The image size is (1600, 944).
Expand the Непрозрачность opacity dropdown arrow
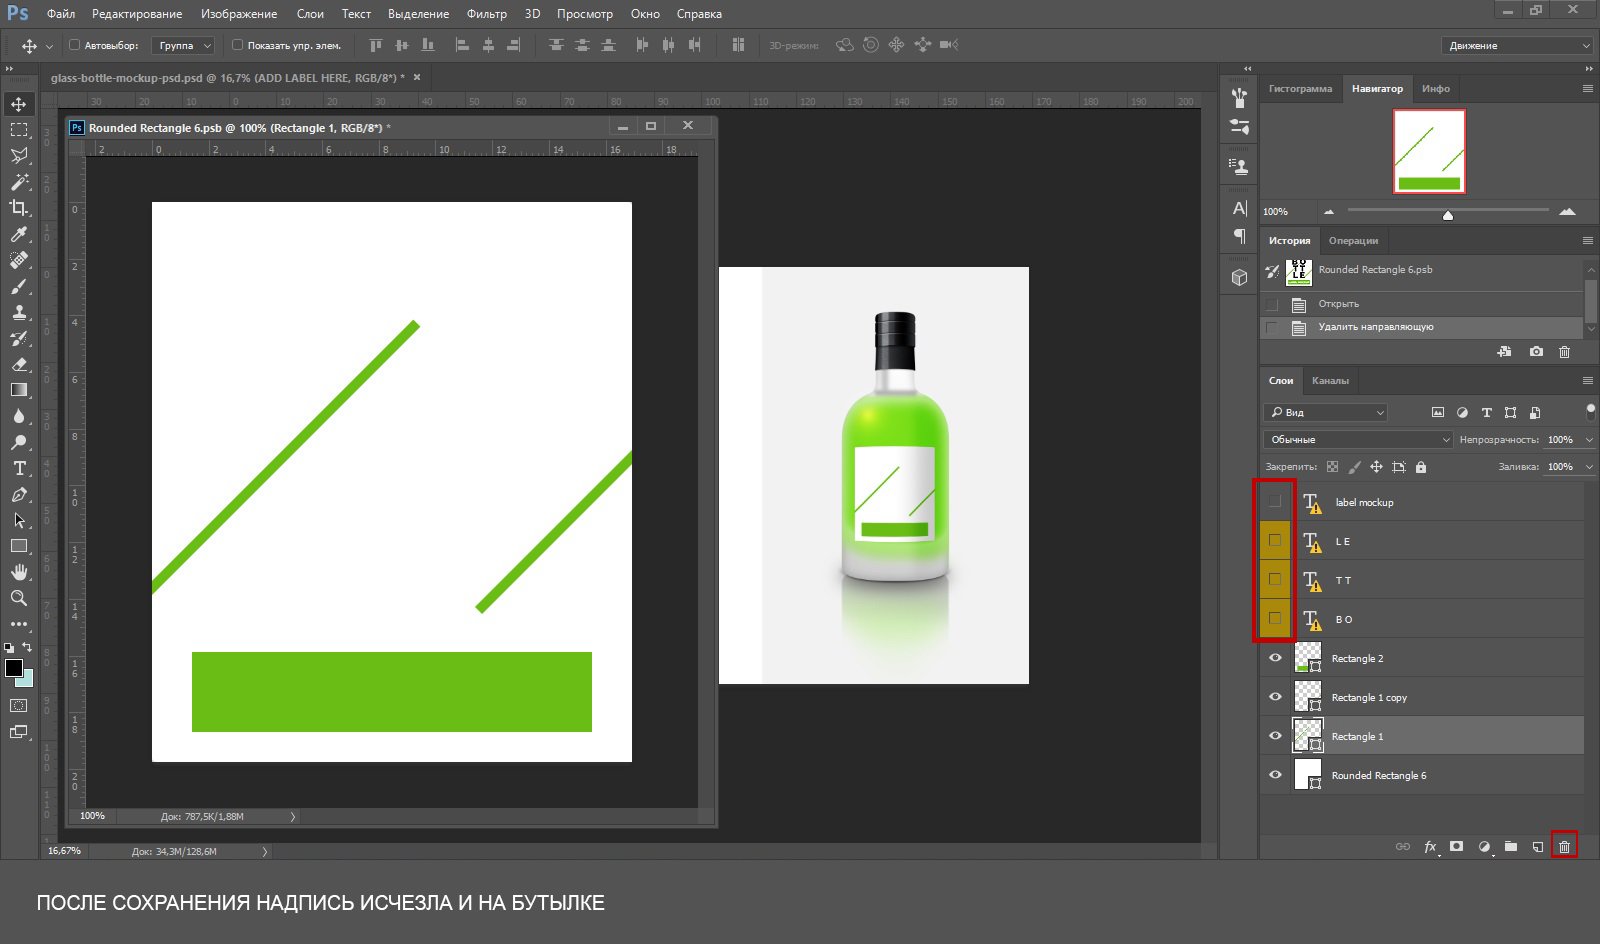(1589, 440)
